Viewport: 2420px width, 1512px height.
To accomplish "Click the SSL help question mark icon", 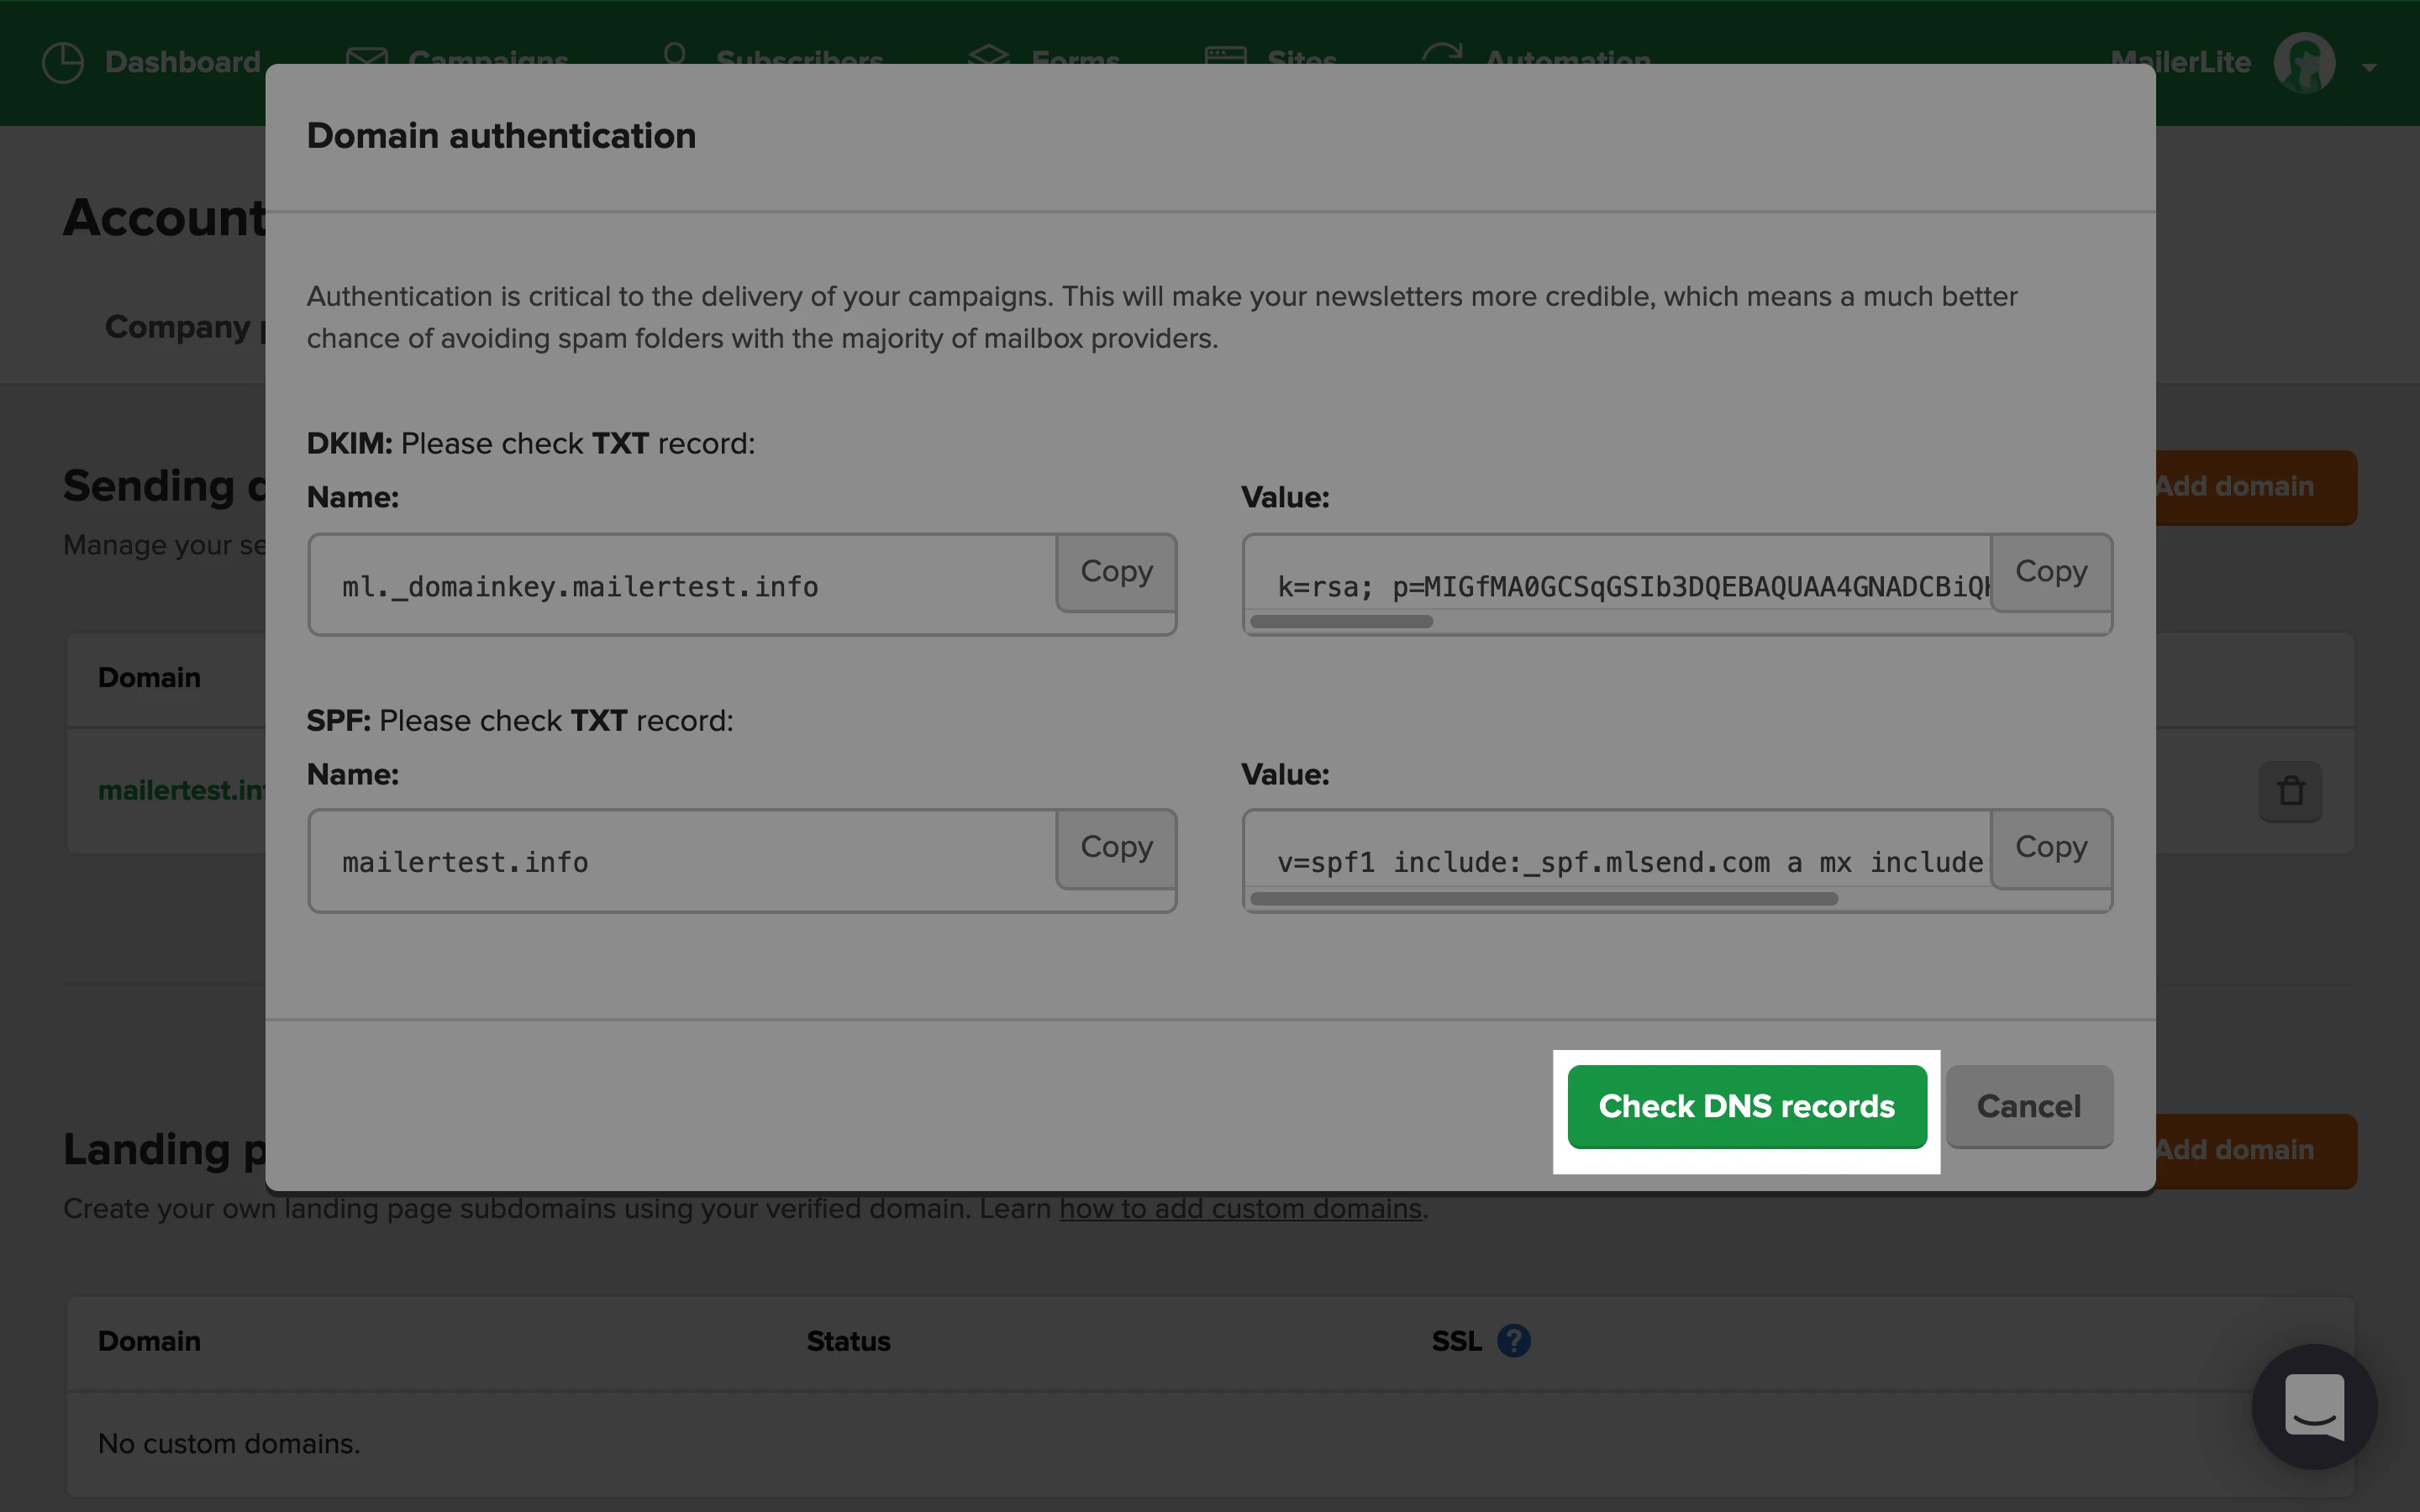I will (1513, 1340).
